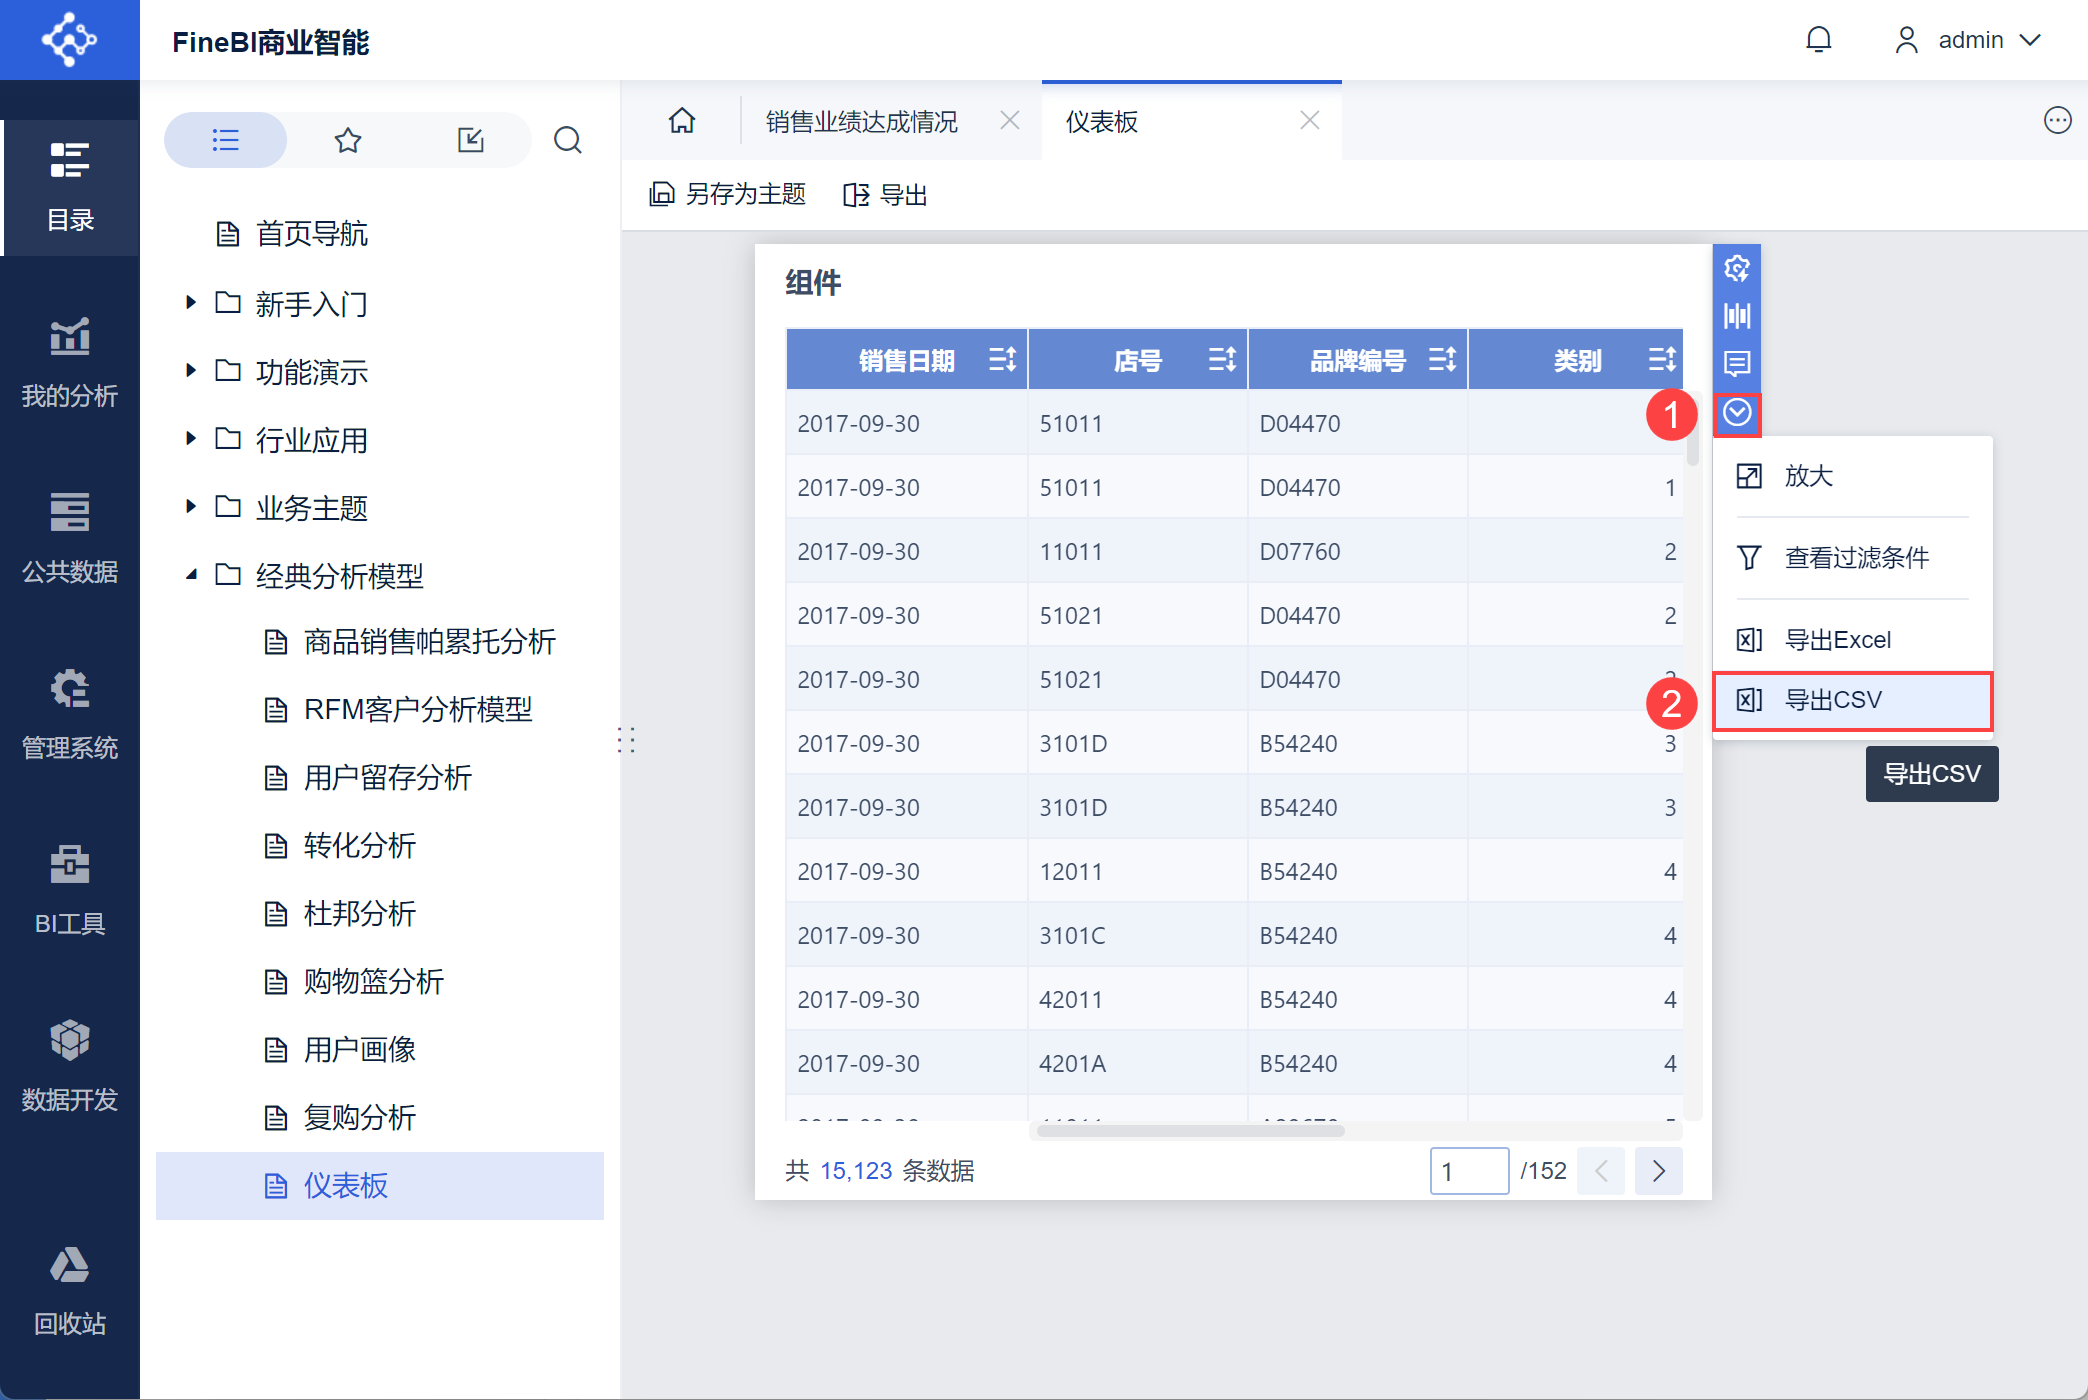Switch to list view toggle
Screen dimensions: 2088x1400
(226, 140)
